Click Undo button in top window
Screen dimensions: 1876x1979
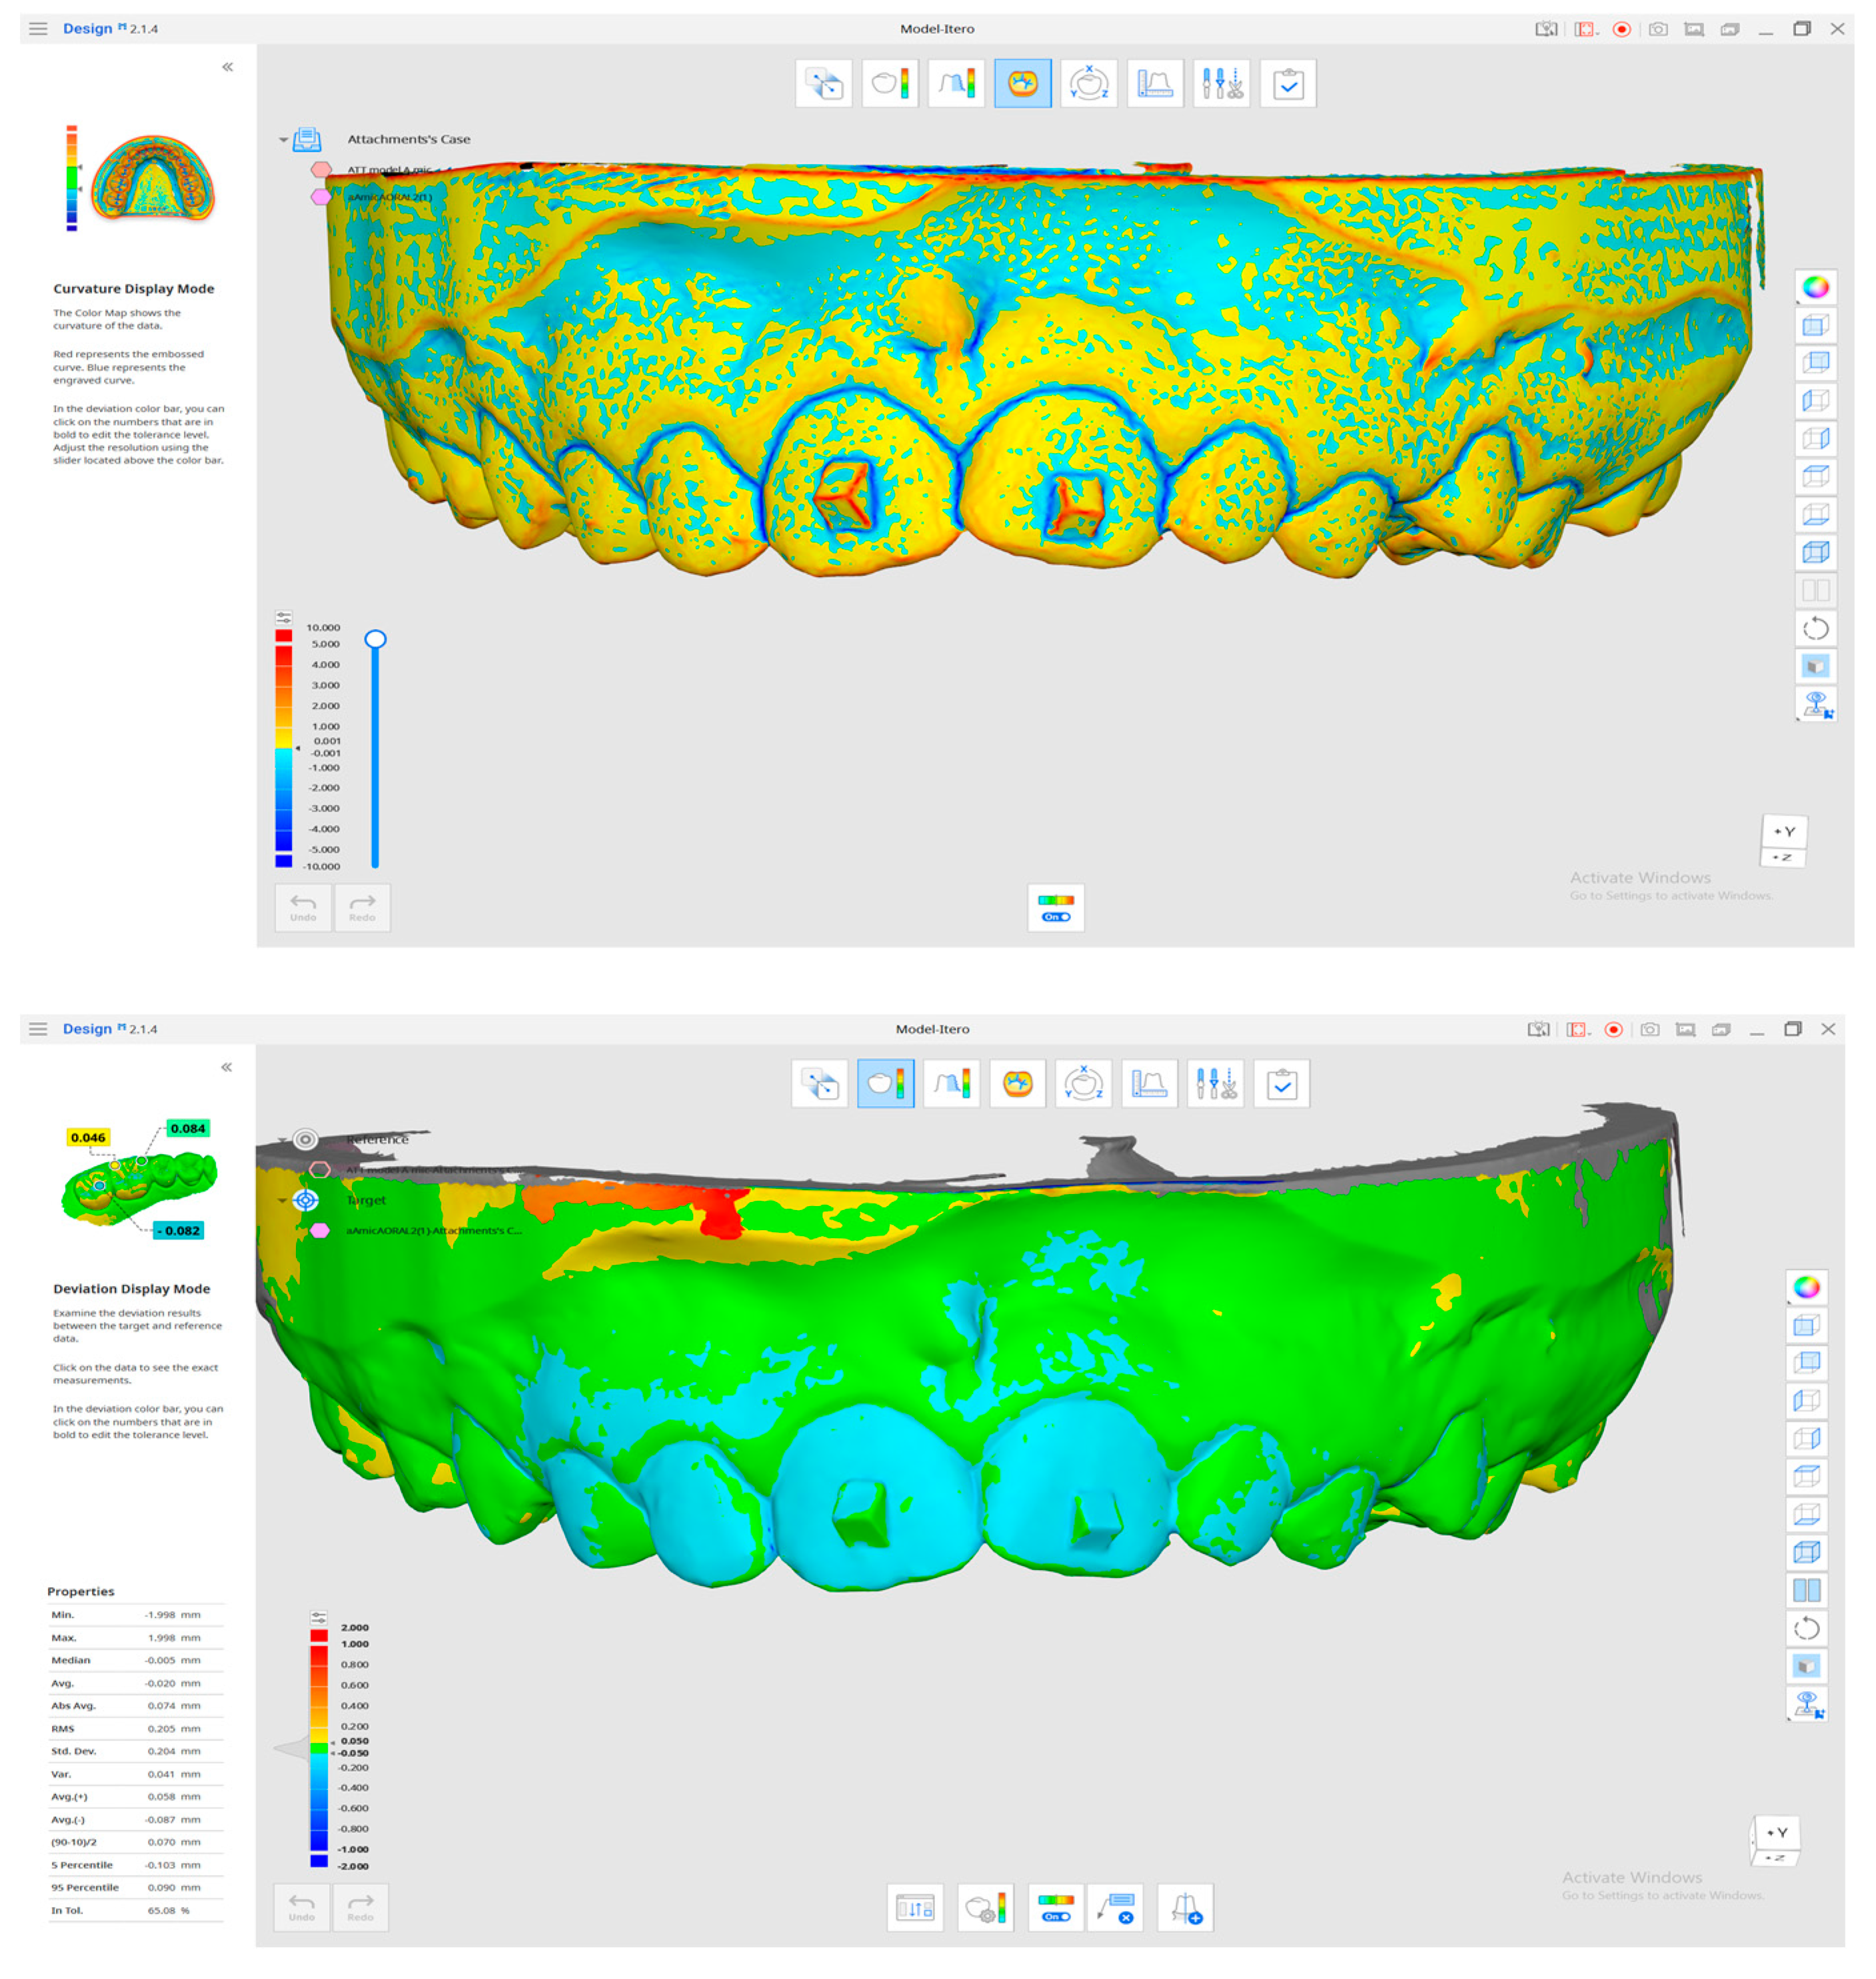pos(303,908)
